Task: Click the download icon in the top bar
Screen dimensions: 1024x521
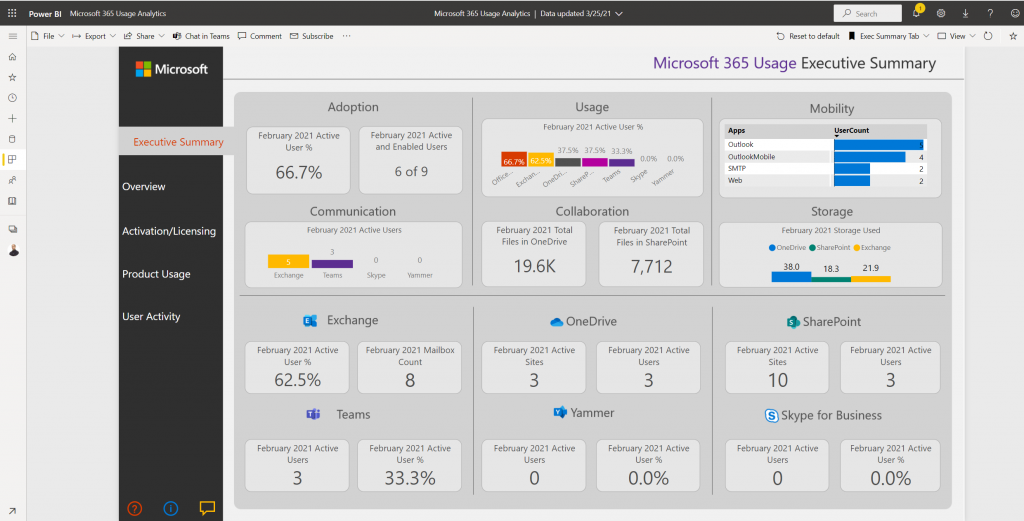Action: 965,13
